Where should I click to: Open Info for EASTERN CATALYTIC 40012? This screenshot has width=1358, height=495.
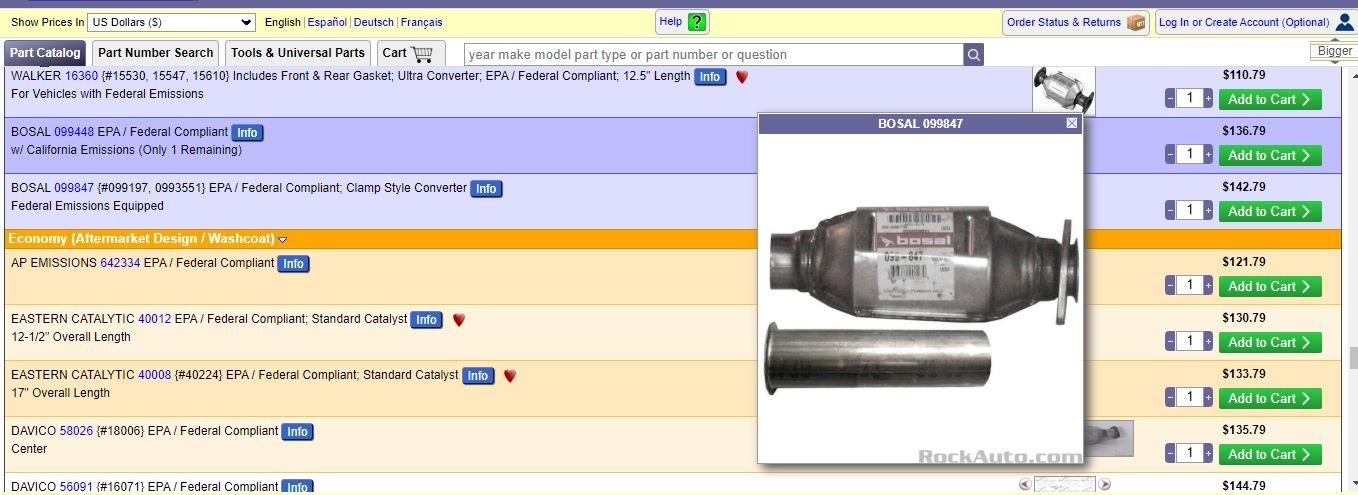click(427, 320)
